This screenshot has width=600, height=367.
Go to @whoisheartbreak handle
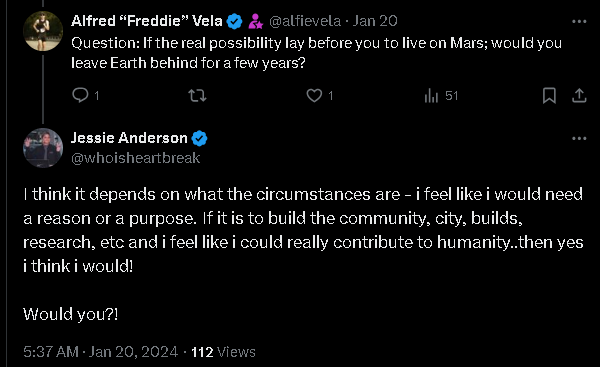click(x=135, y=158)
